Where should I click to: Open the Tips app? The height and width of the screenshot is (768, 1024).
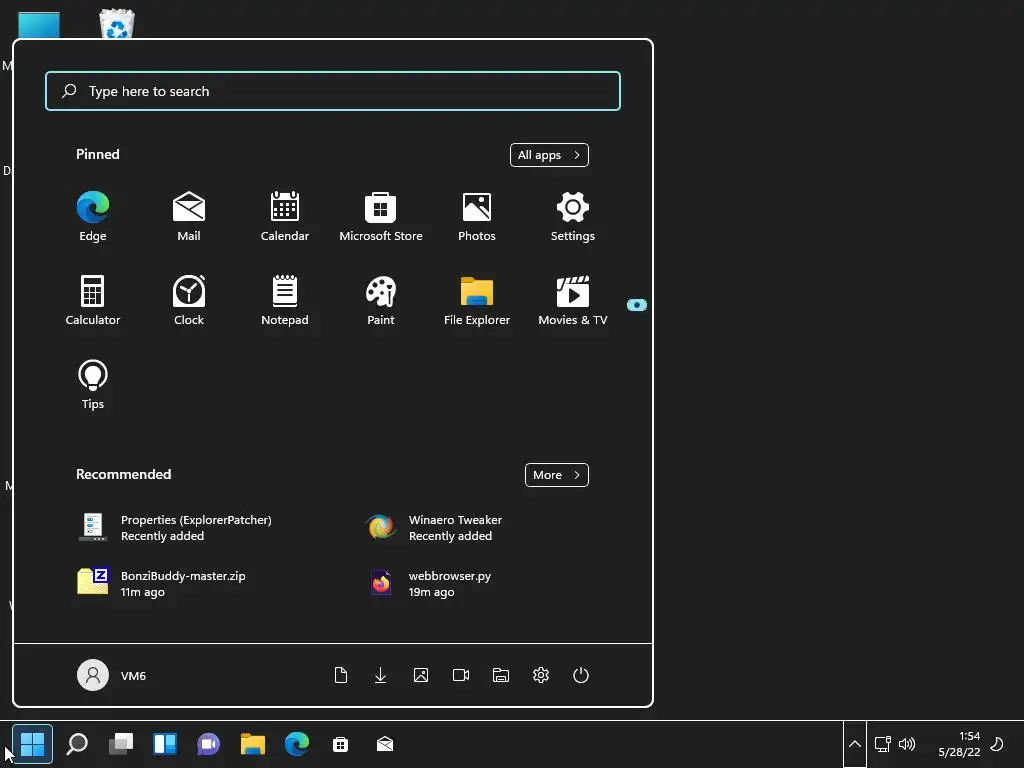[93, 385]
